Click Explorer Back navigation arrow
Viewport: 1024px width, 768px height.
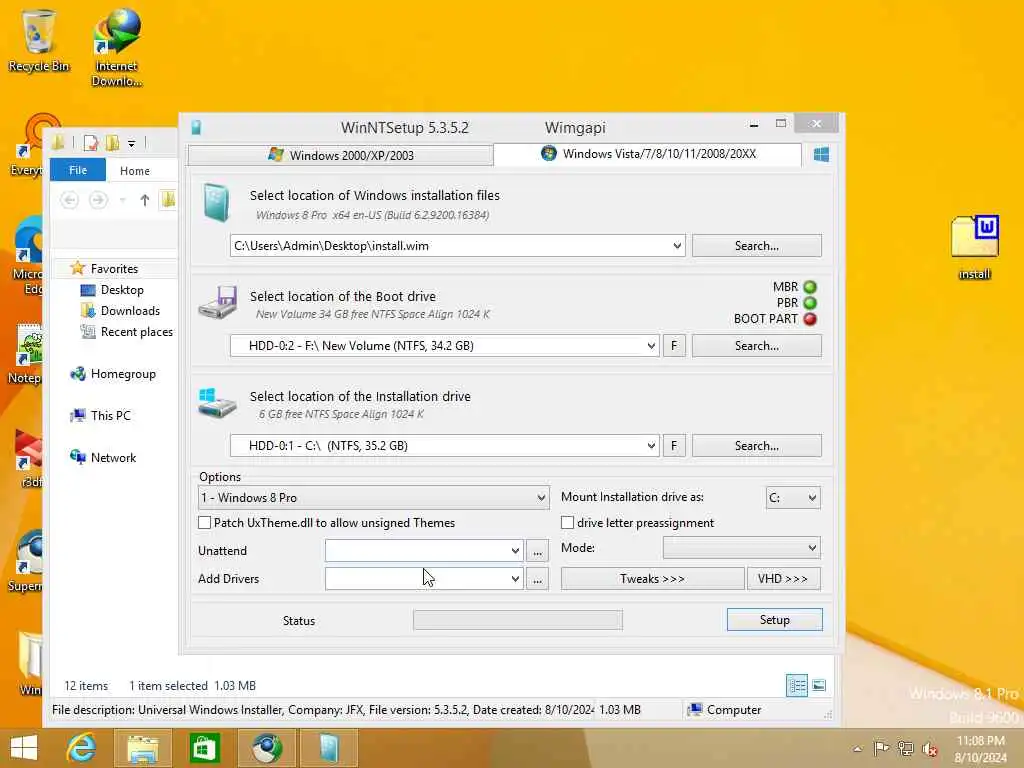pyautogui.click(x=69, y=200)
